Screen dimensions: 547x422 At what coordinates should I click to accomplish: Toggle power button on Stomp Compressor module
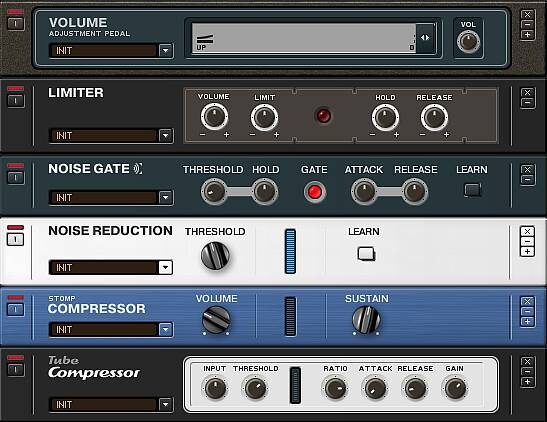pos(16,309)
